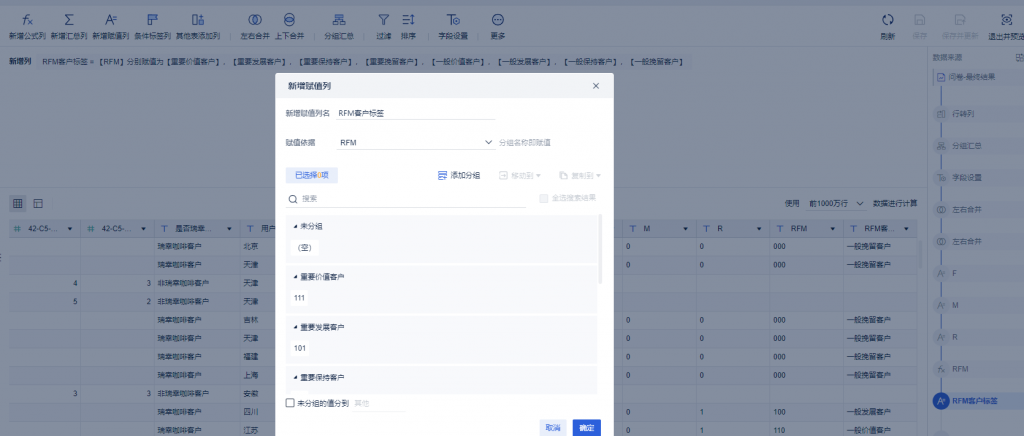
Task: Click the 其他 ungrouped value input field
Action: [379, 404]
